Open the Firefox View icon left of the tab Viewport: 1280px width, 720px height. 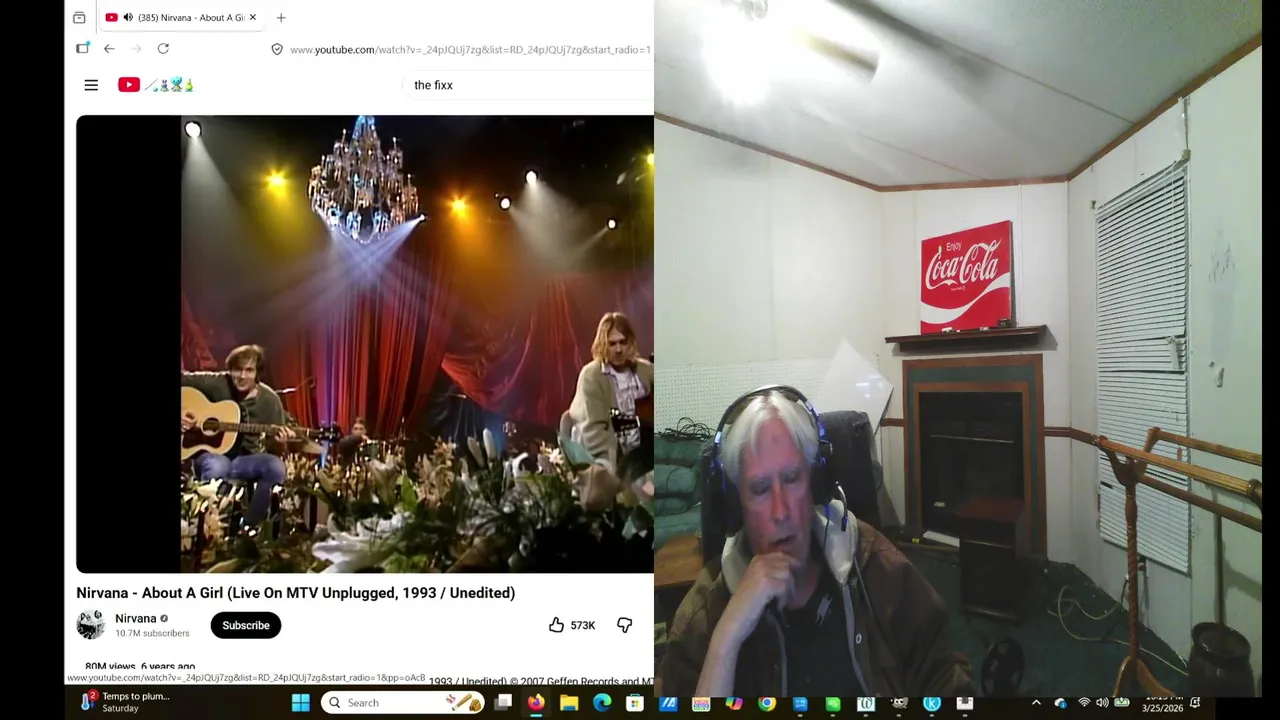(x=79, y=17)
